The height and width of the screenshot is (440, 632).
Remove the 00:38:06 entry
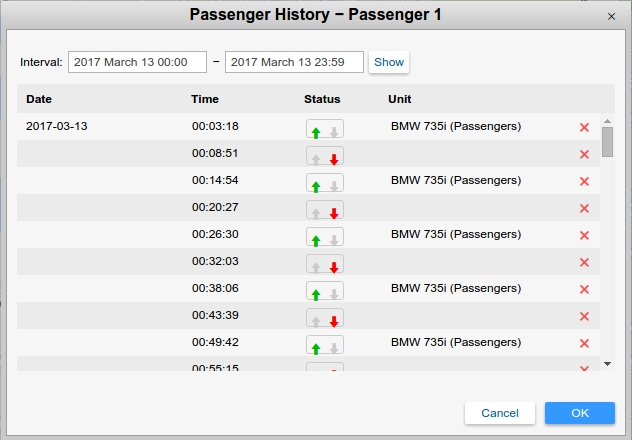coord(584,289)
